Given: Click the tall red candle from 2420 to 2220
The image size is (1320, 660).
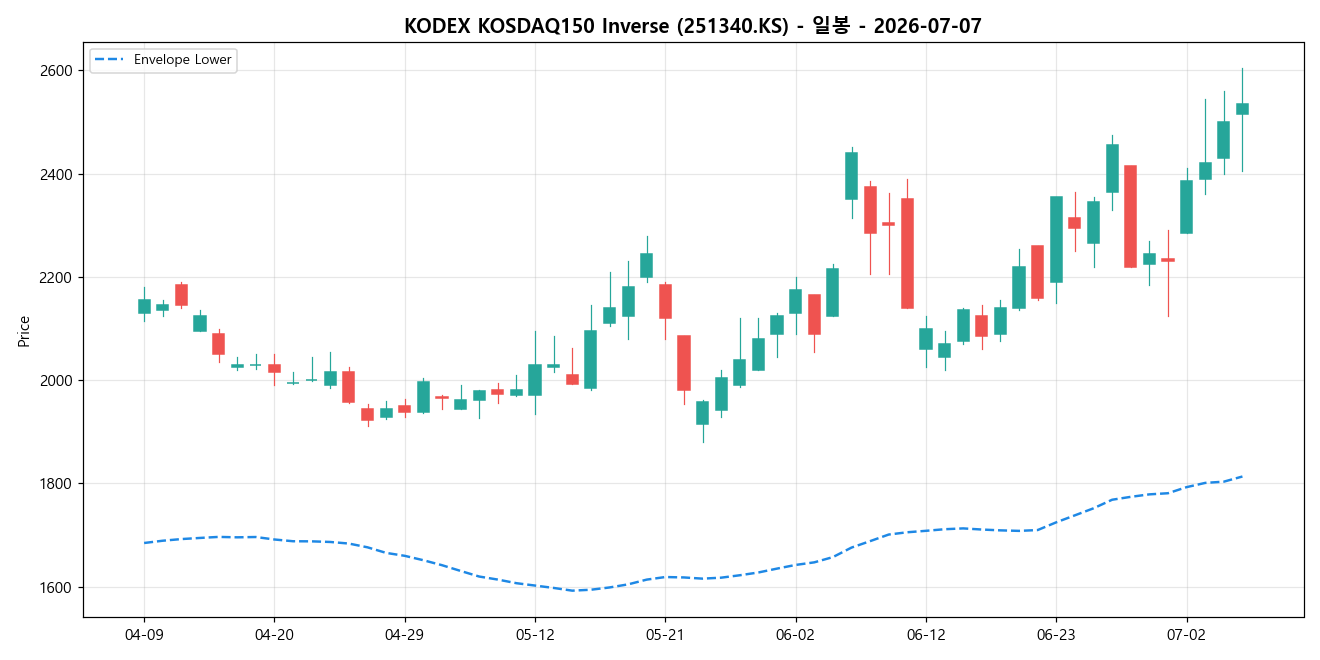Looking at the screenshot, I should 1130,216.
